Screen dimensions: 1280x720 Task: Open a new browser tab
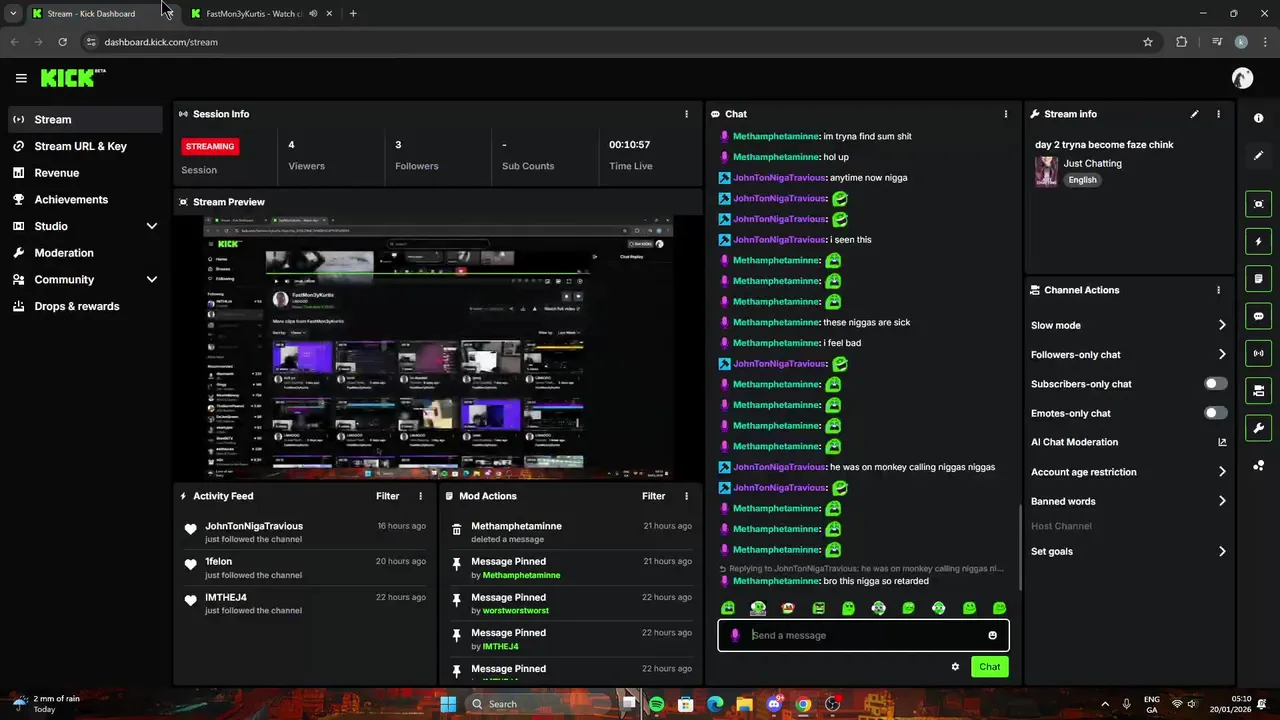[353, 14]
